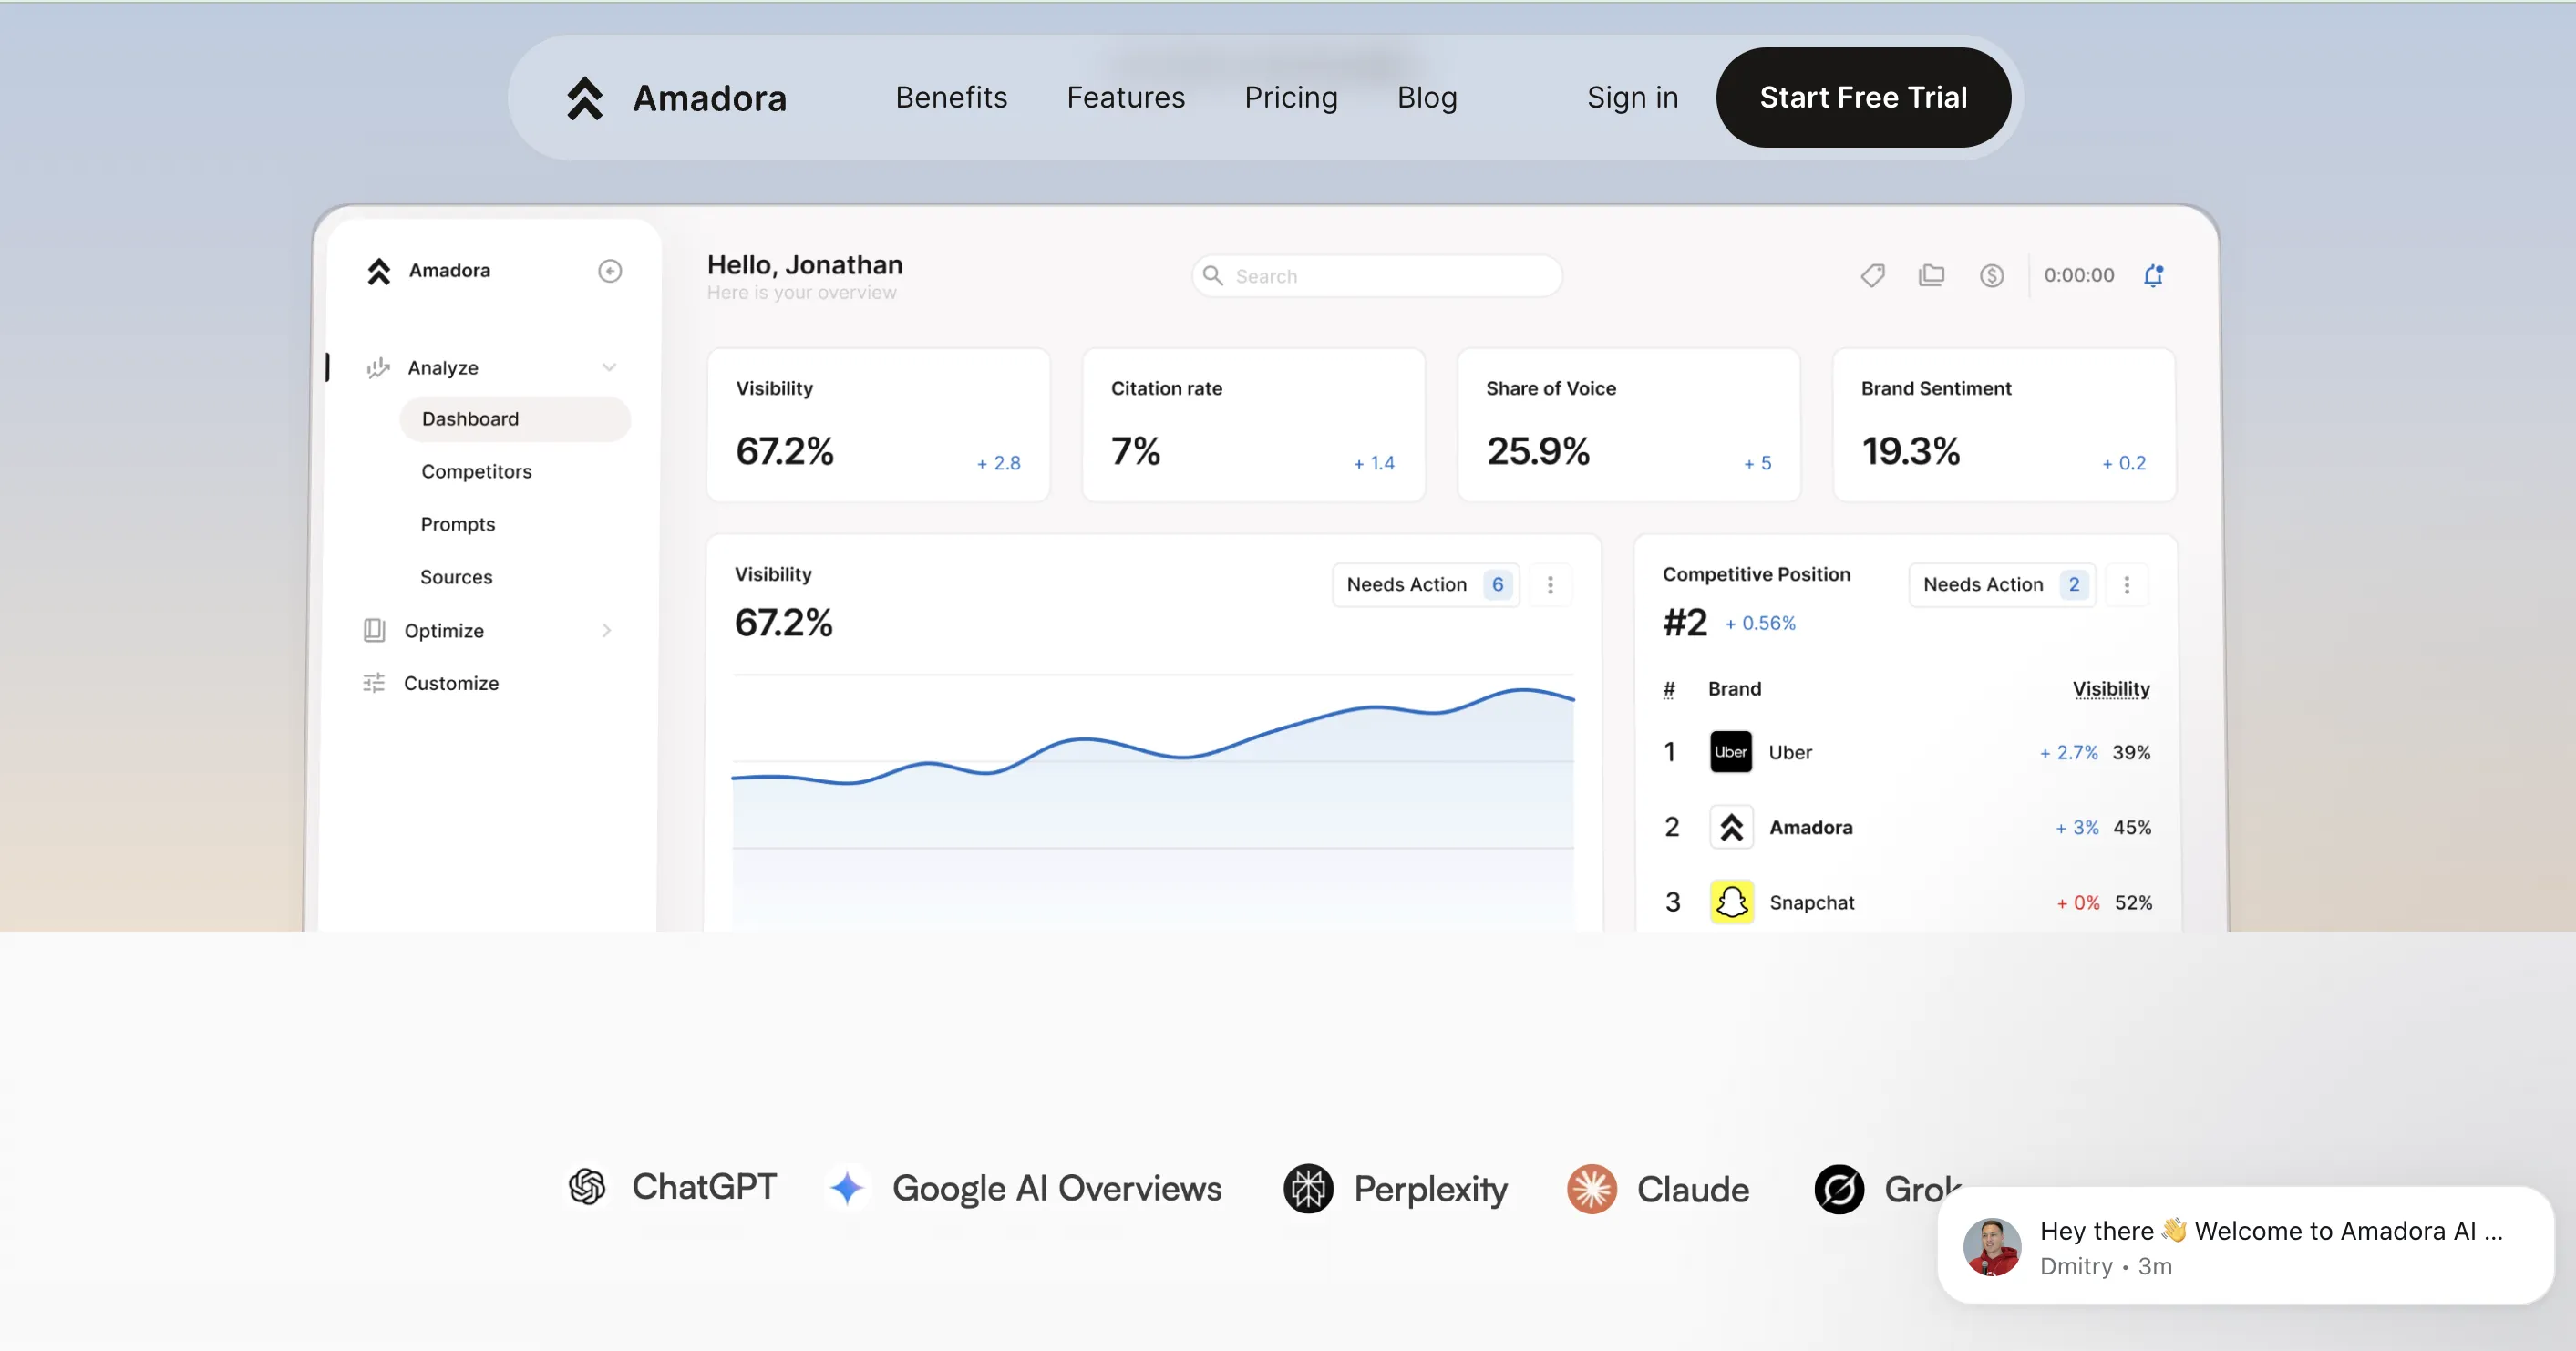The width and height of the screenshot is (2576, 1351).
Task: Open the Pricing nav item
Action: pos(1290,98)
